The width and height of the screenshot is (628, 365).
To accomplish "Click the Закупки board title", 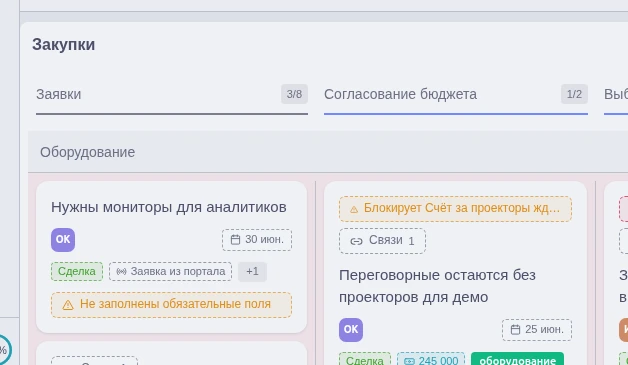I will (64, 44).
